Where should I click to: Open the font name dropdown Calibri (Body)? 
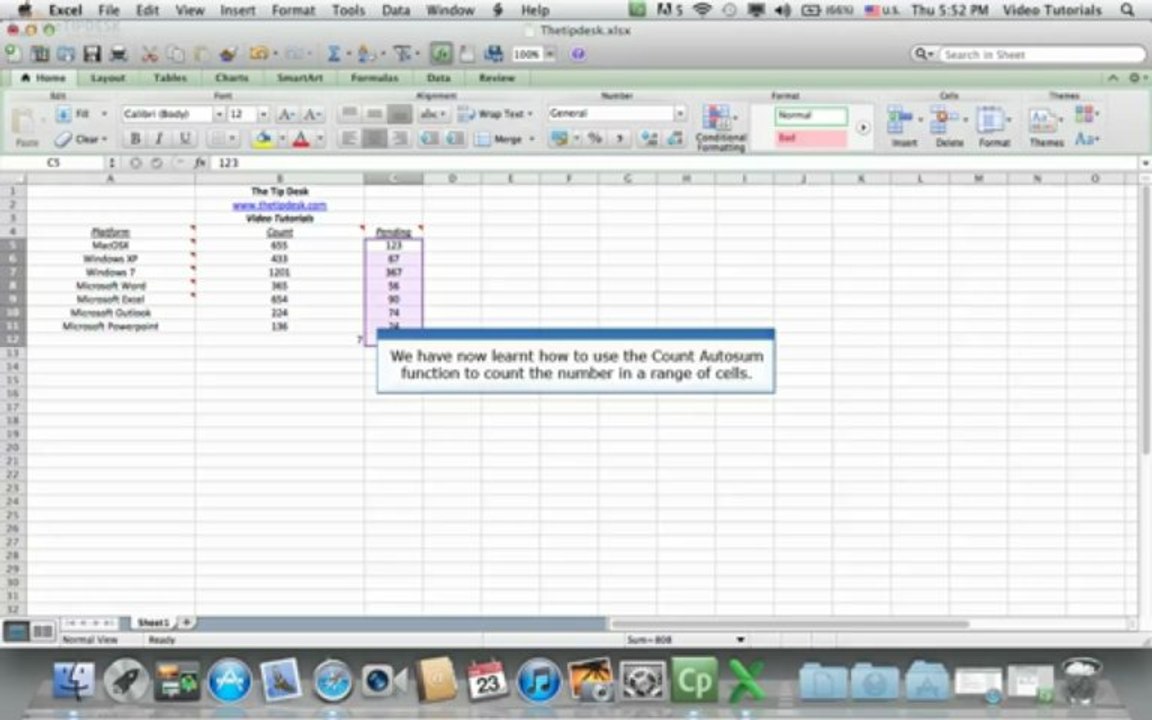[218, 114]
